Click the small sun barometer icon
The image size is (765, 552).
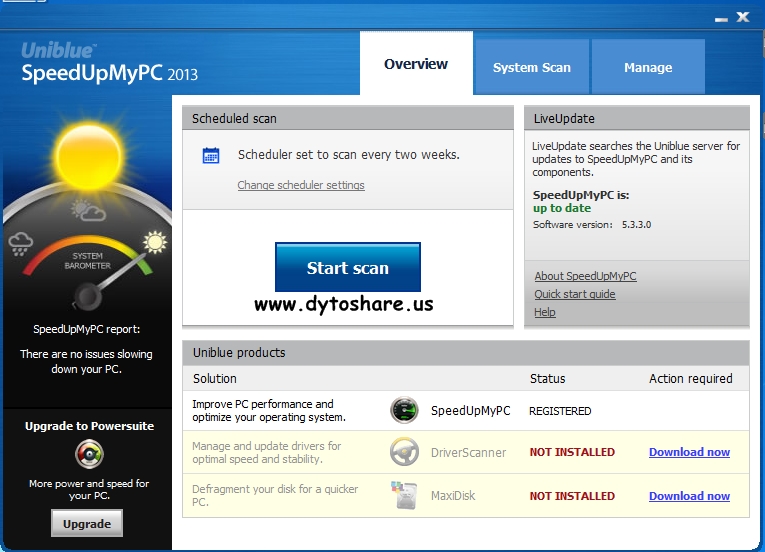[155, 242]
